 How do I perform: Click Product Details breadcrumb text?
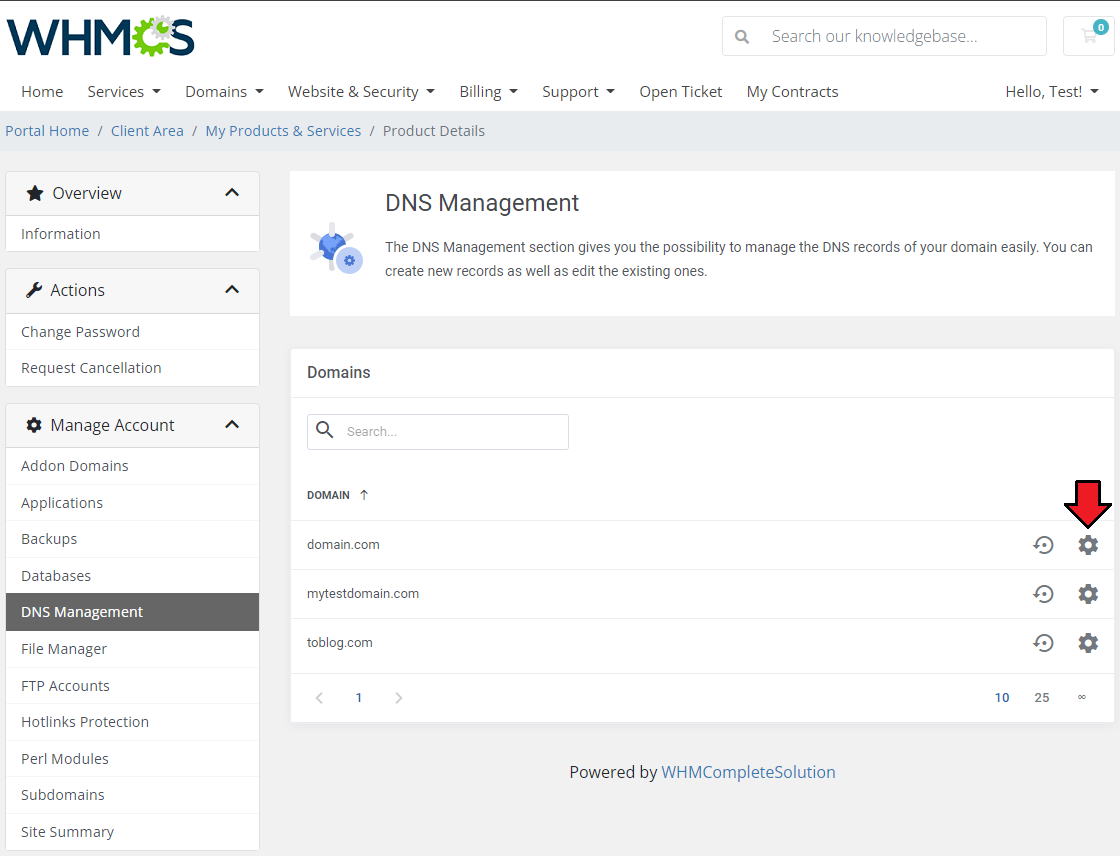point(434,131)
